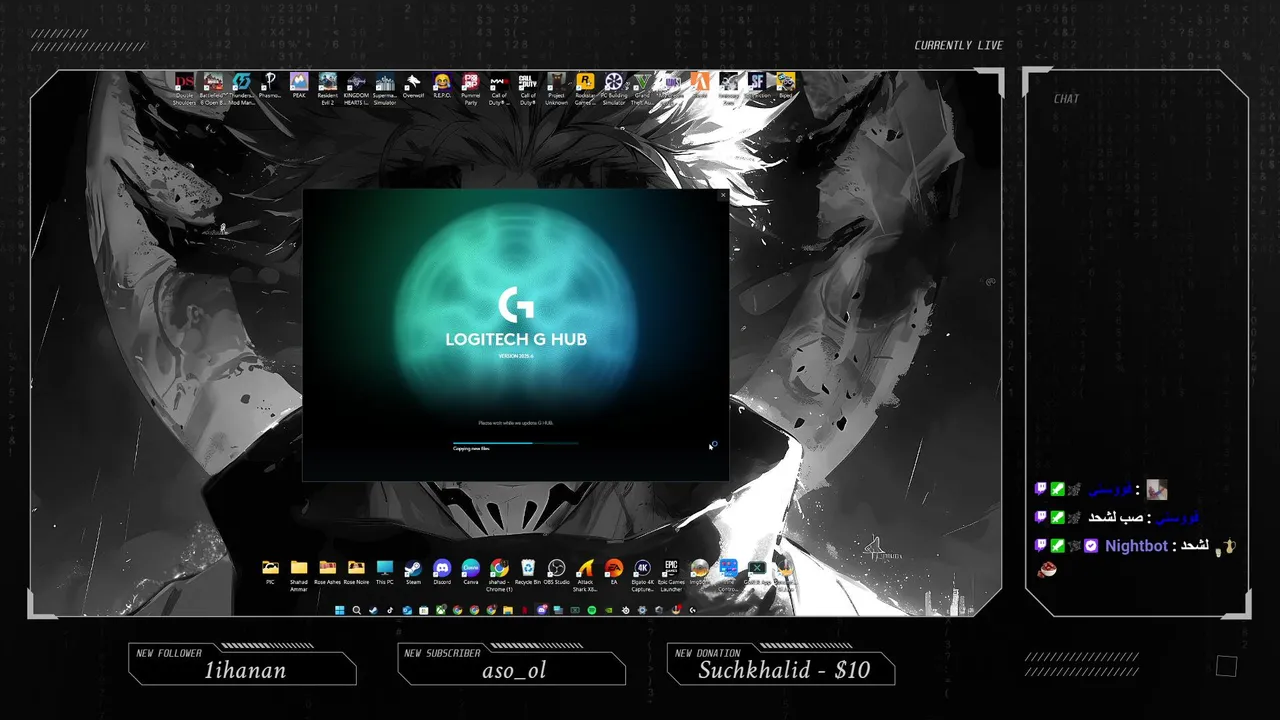Open Logitech G HUB taskbar icon
Viewport: 1280px width, 720px height.
pos(693,610)
